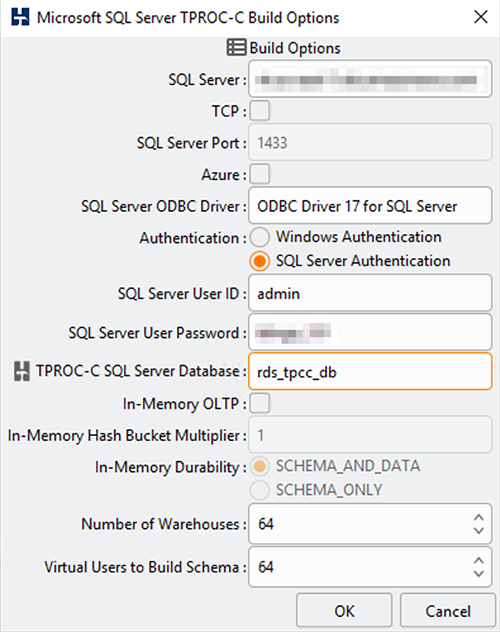Increase Virtual Users to Build Schema
The width and height of the screenshot is (500, 632).
coord(479,561)
